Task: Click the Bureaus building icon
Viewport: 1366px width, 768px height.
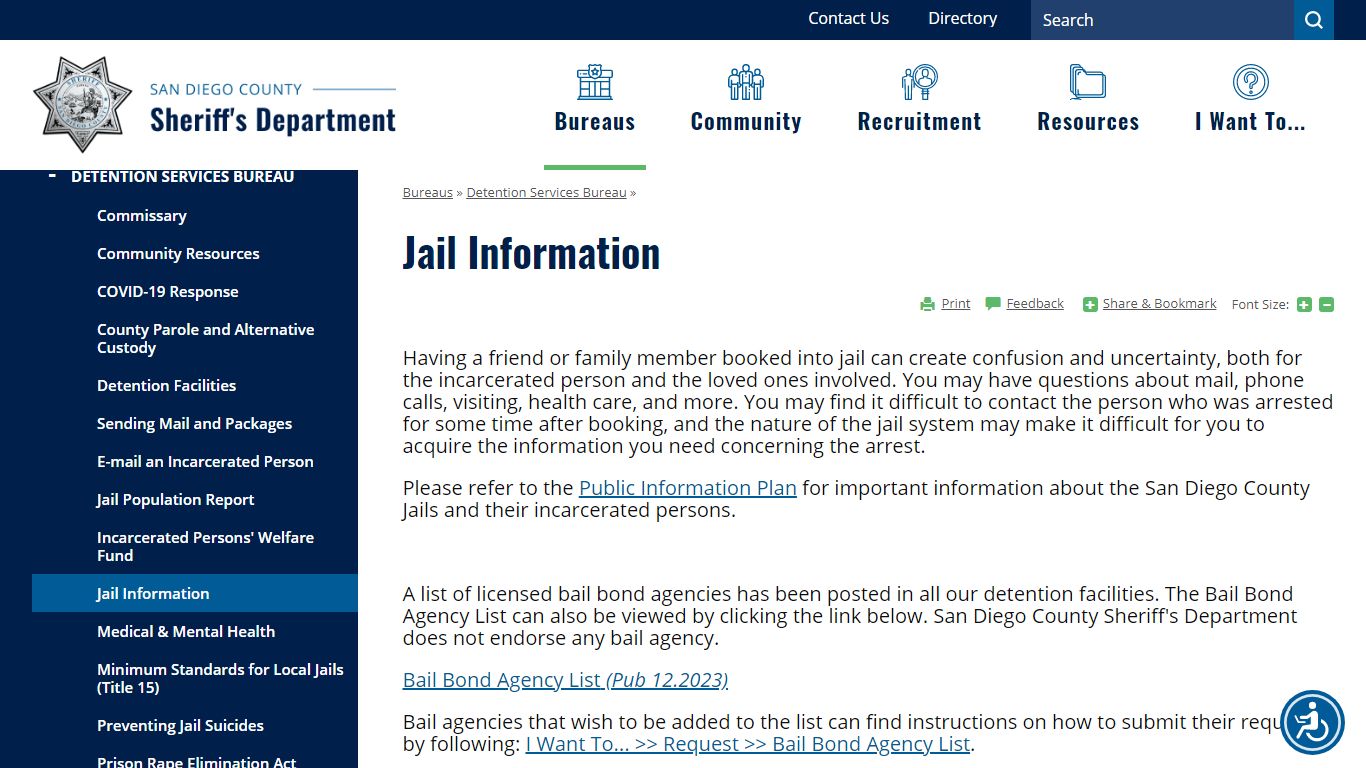Action: [x=595, y=82]
